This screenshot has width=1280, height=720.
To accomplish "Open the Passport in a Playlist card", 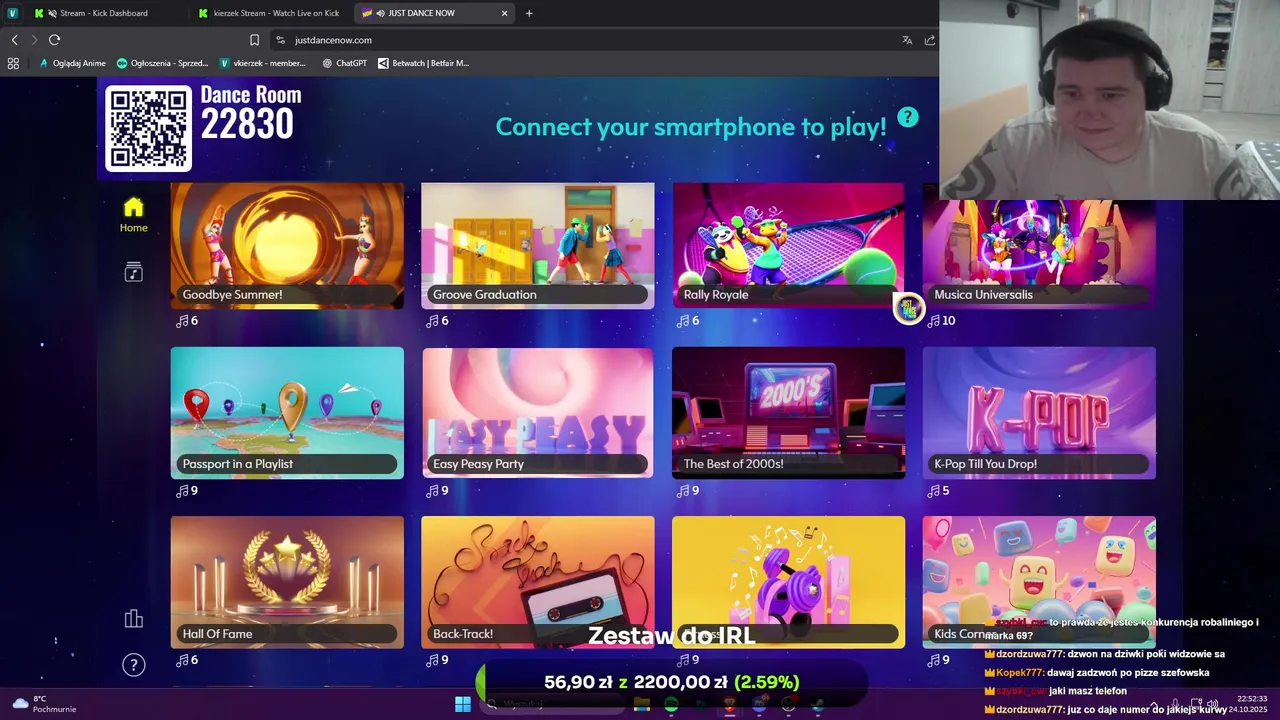I will [x=287, y=412].
